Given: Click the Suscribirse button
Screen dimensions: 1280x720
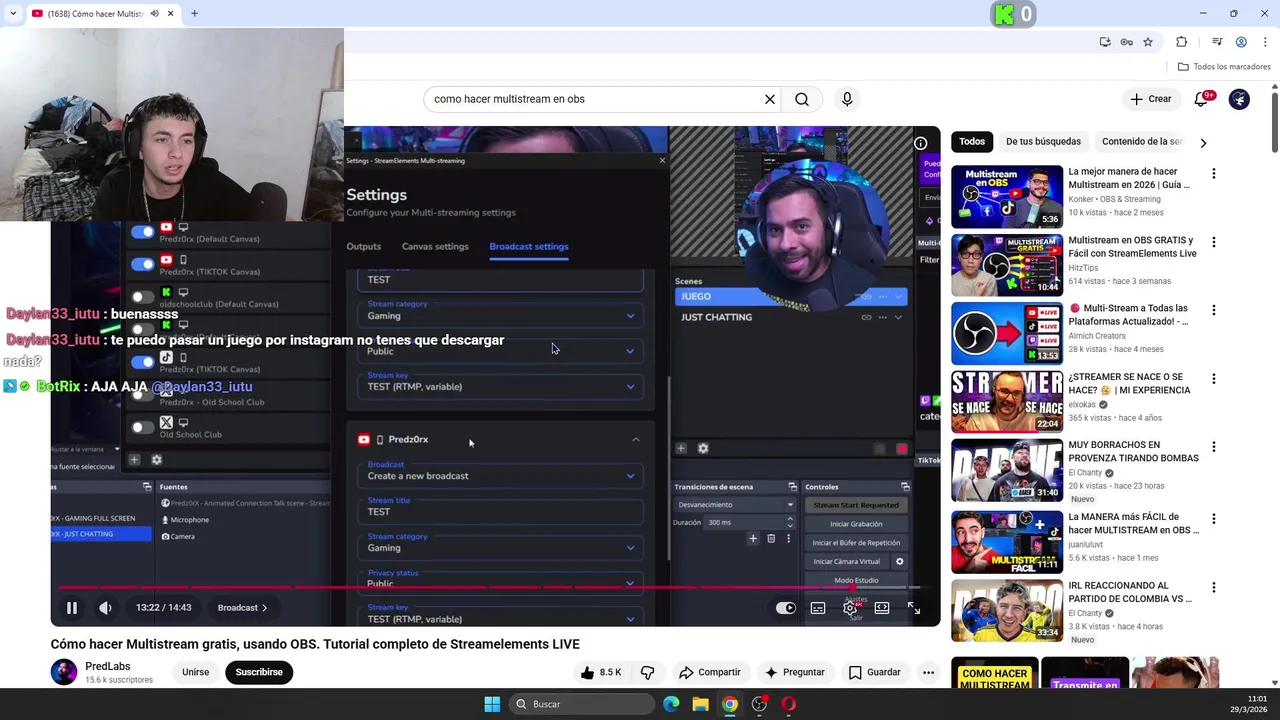Looking at the screenshot, I should (259, 672).
